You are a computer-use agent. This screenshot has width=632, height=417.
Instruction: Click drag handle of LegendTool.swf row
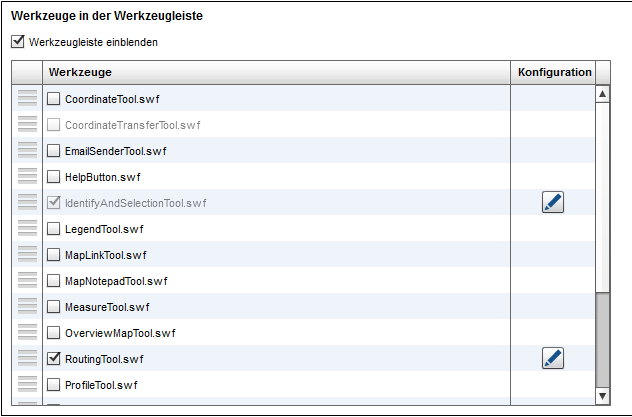point(27,228)
